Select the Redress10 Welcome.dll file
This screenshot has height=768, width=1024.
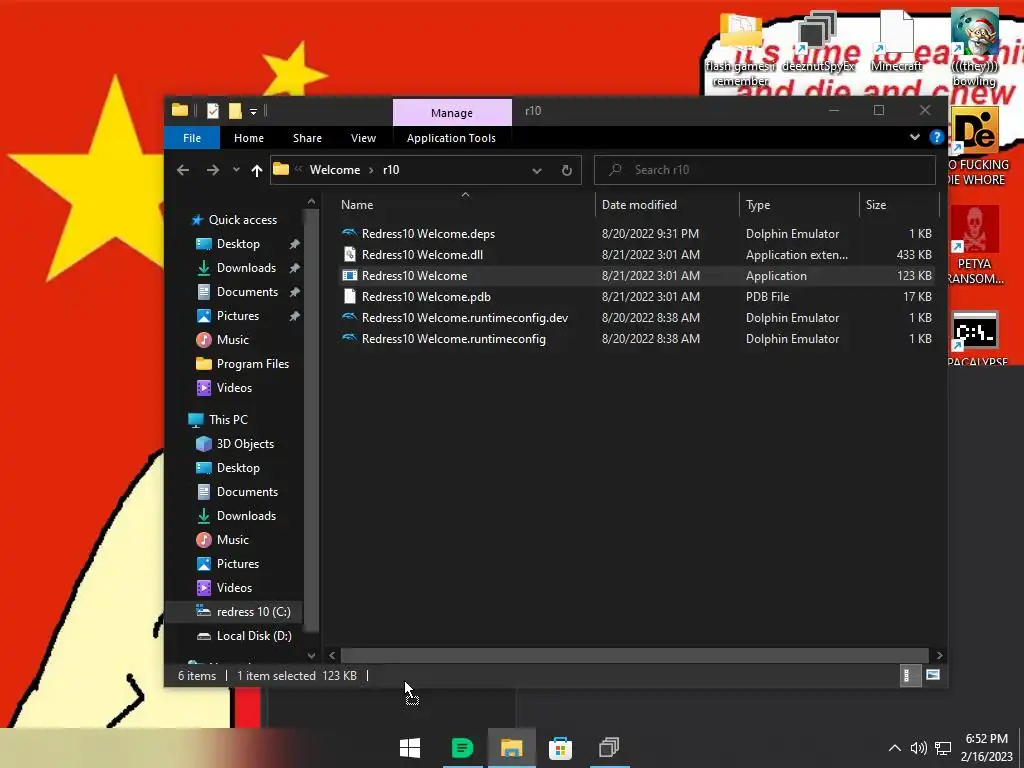click(636, 255)
